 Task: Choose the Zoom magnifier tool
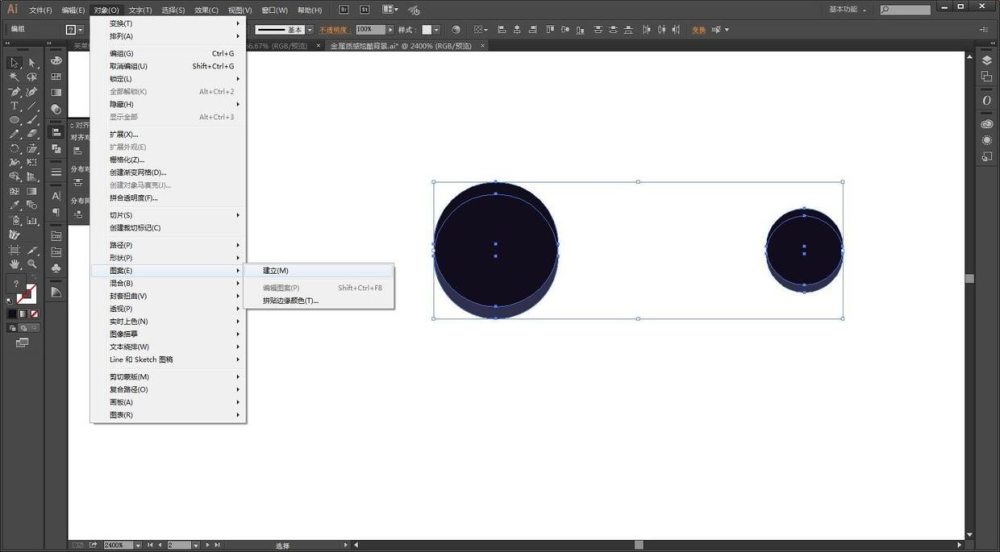pos(32,264)
